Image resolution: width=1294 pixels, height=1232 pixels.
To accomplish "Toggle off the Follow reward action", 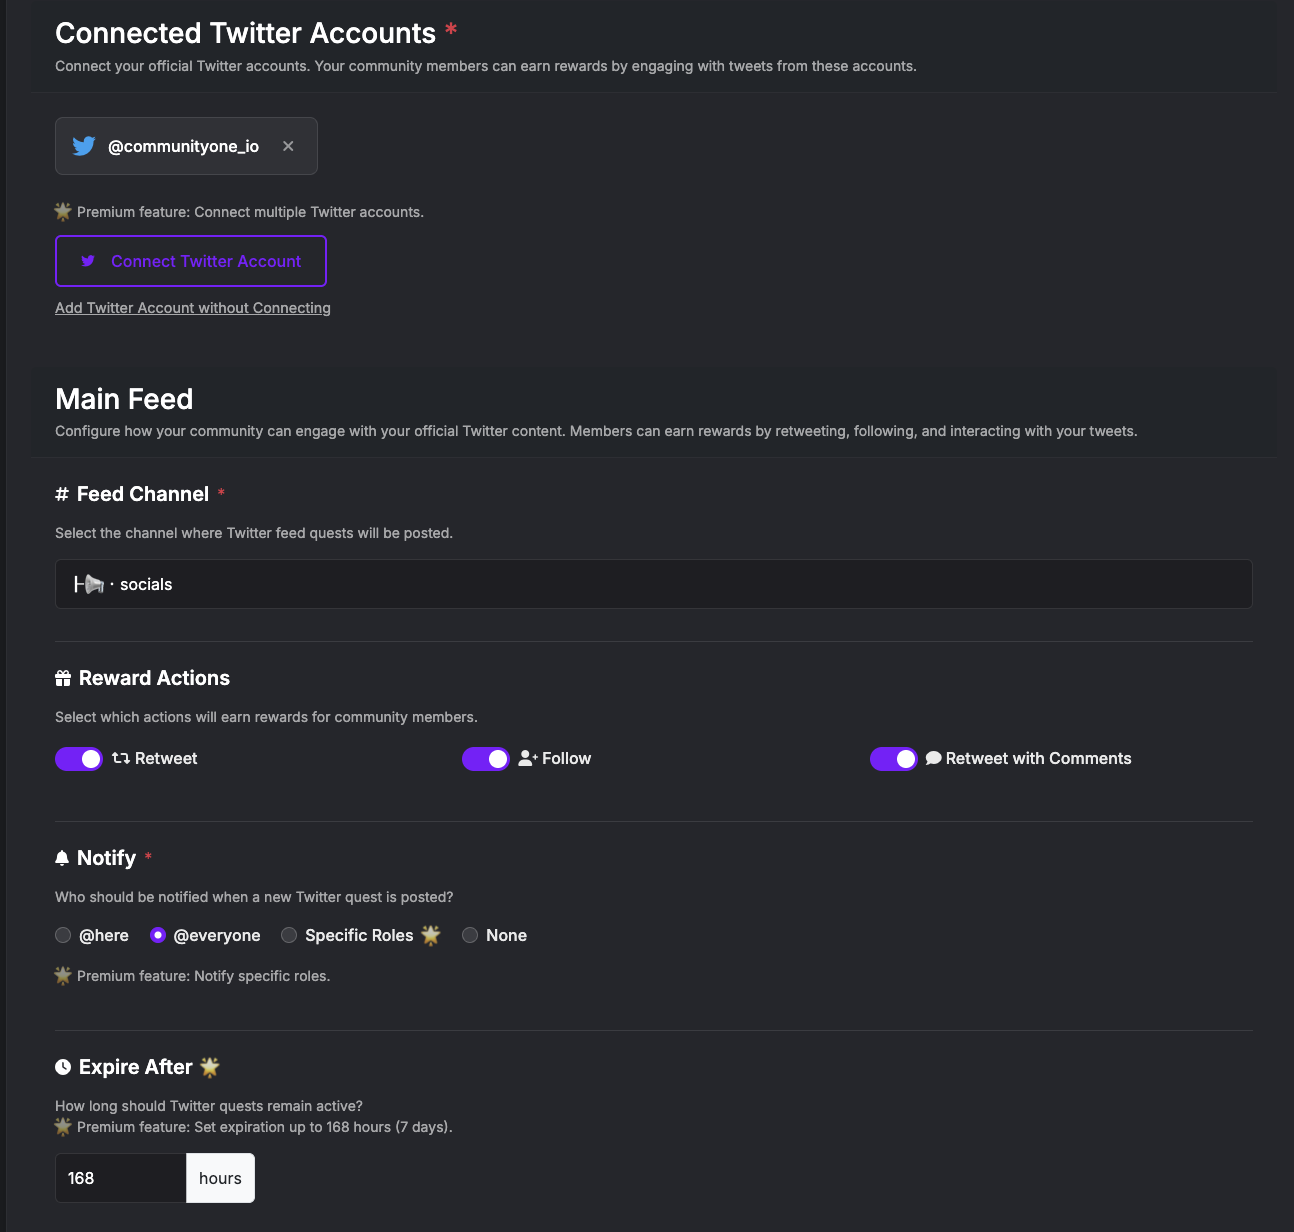I will [486, 759].
